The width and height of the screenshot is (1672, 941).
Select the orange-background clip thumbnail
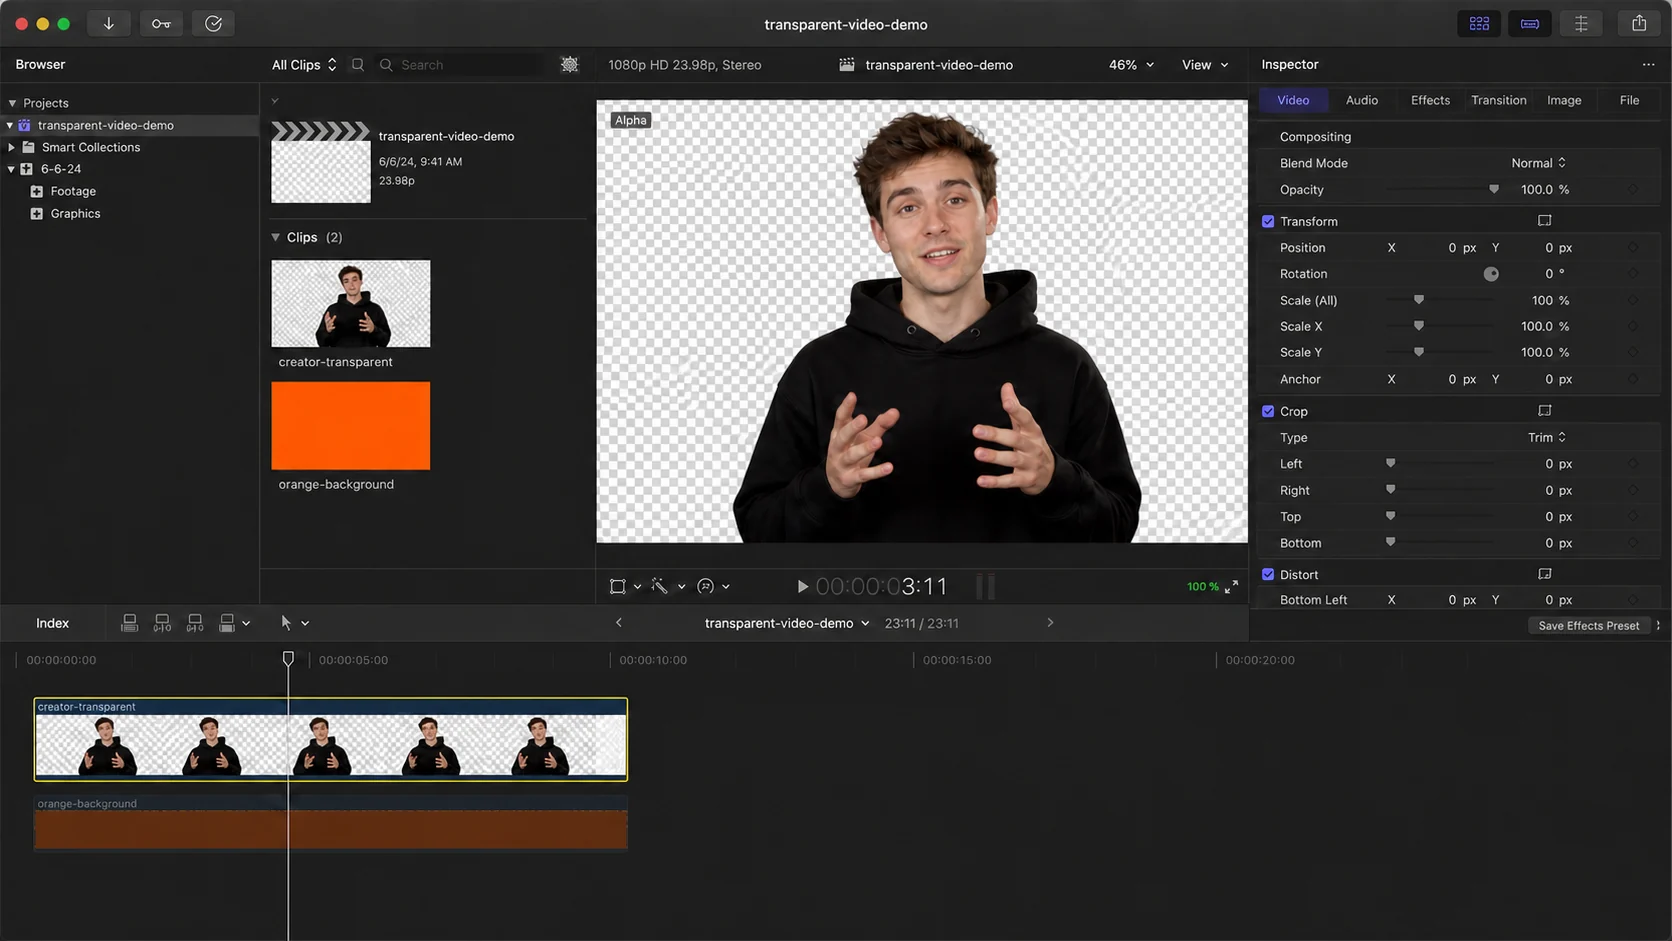350,425
